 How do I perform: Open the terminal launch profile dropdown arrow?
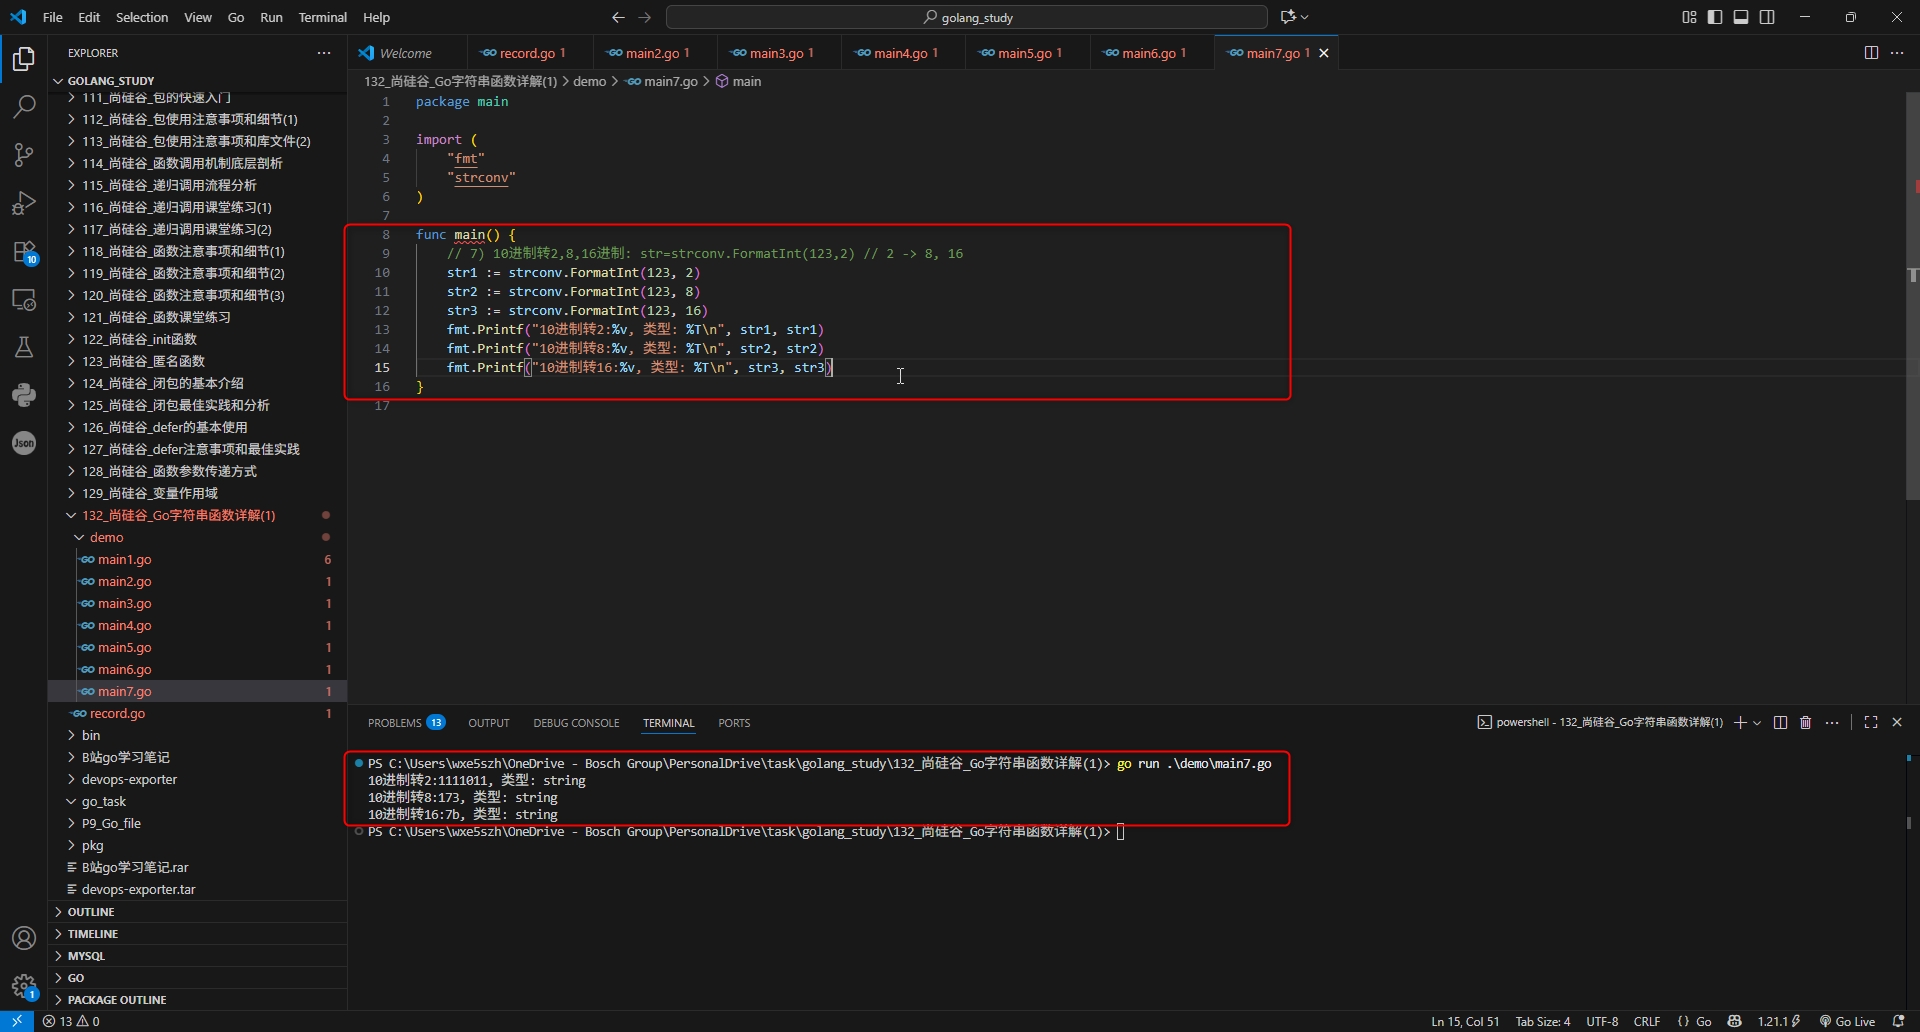(1757, 722)
